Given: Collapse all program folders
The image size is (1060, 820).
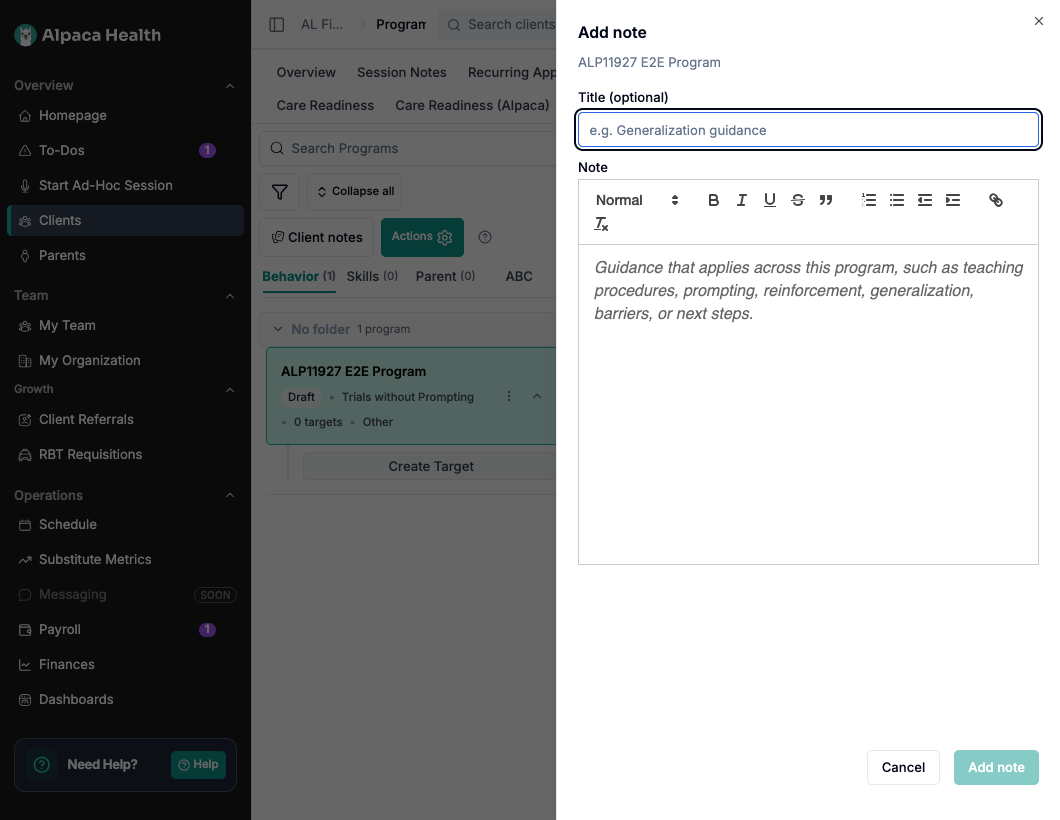Looking at the screenshot, I should (355, 192).
